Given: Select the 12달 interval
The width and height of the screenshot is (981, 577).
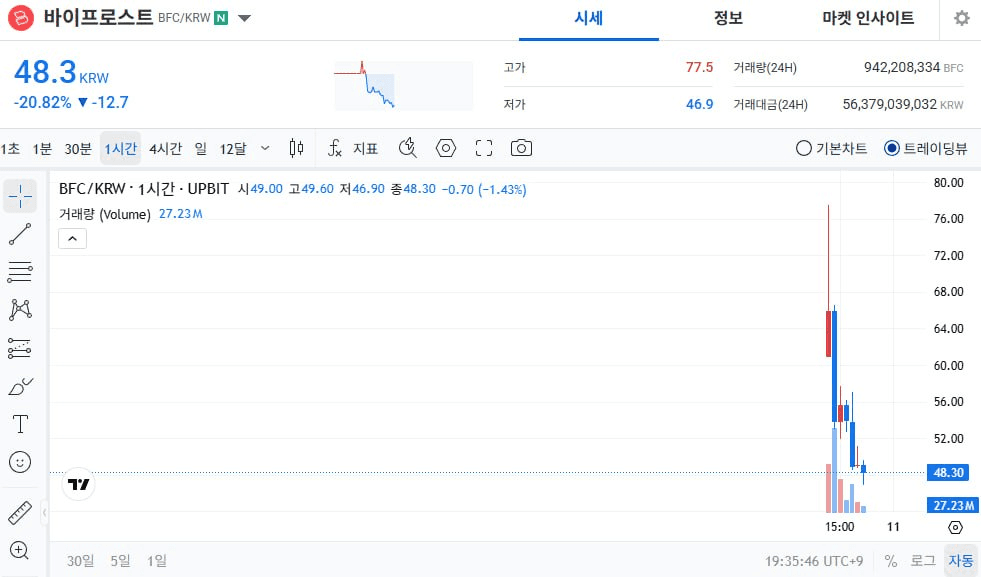Looking at the screenshot, I should [233, 148].
